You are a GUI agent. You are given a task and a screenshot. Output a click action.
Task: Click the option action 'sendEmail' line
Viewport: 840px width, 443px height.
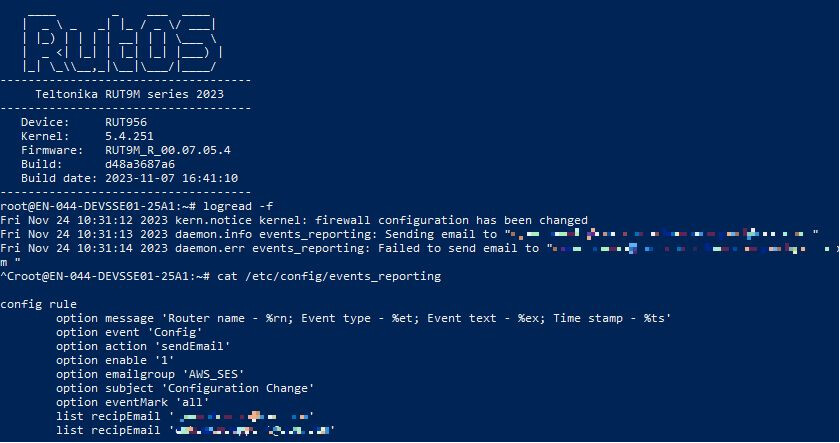click(143, 346)
